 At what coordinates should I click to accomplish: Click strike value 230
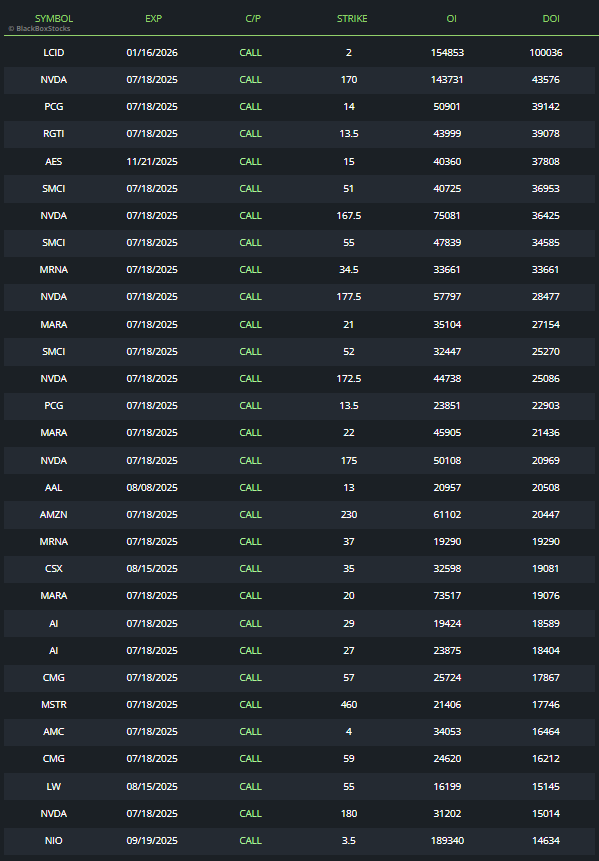[x=349, y=515]
